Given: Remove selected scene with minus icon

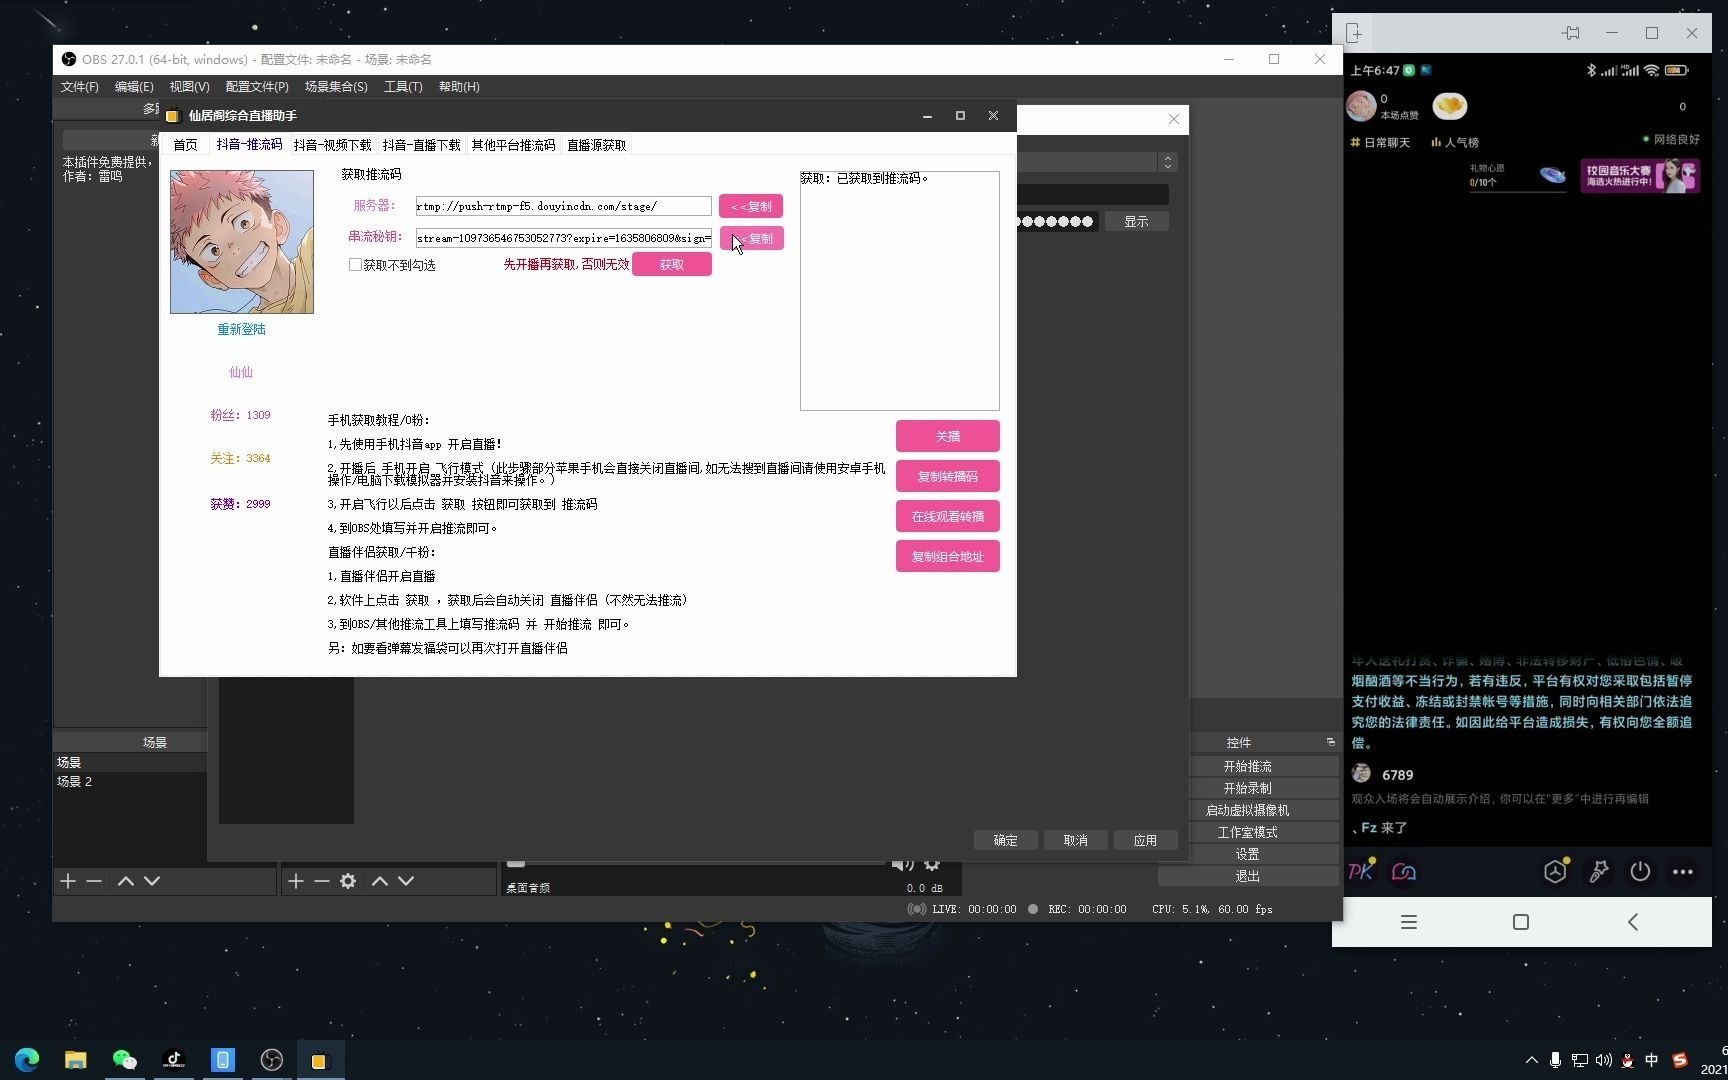Looking at the screenshot, I should pyautogui.click(x=94, y=881).
